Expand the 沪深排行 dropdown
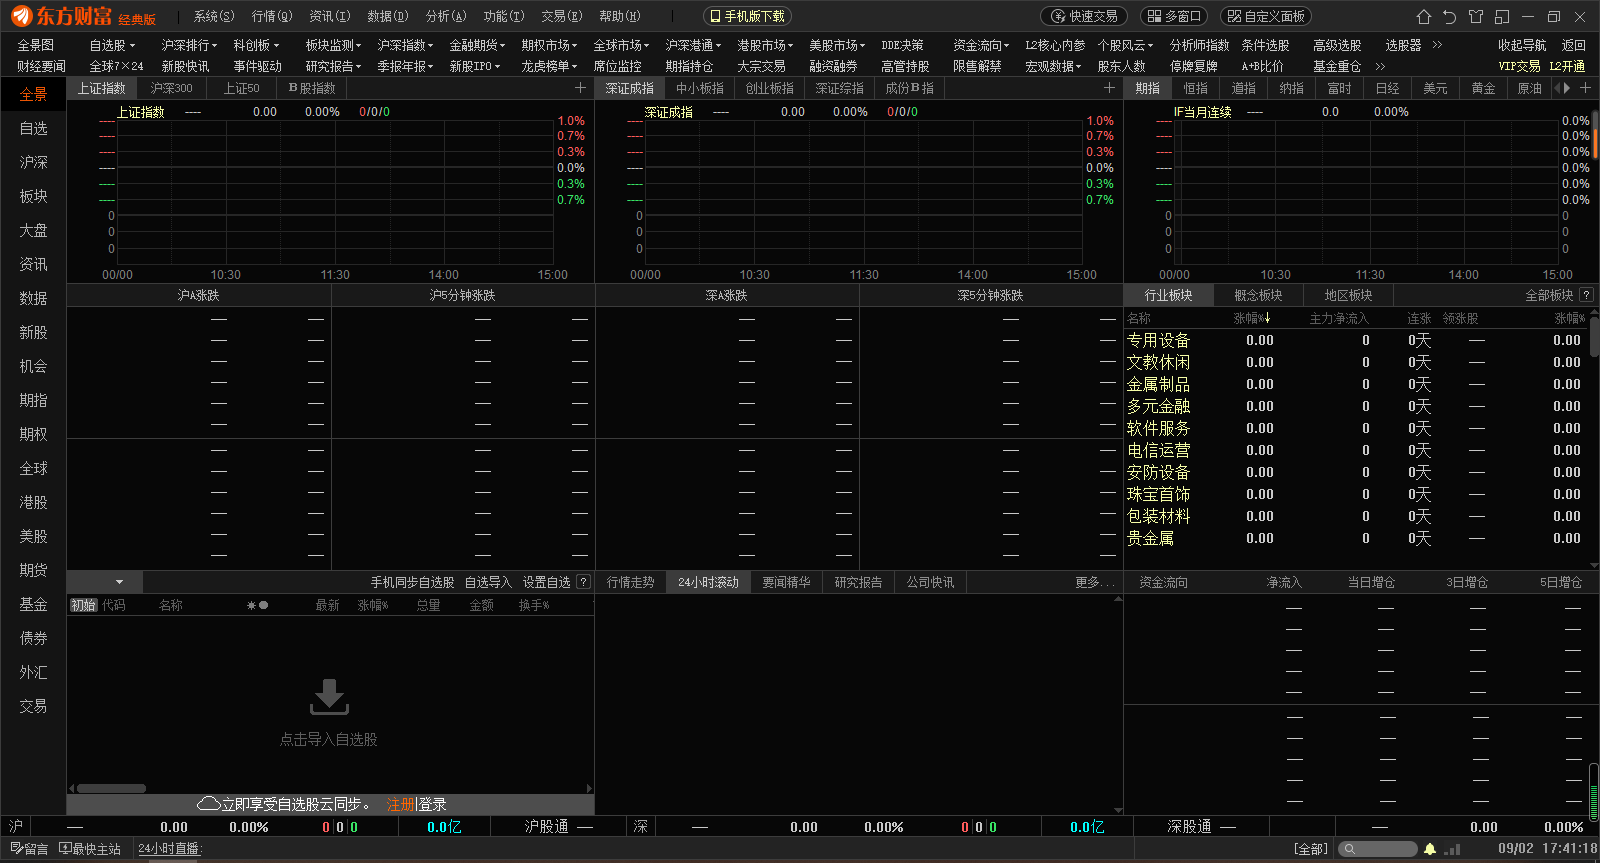Image resolution: width=1600 pixels, height=863 pixels. coord(189,45)
